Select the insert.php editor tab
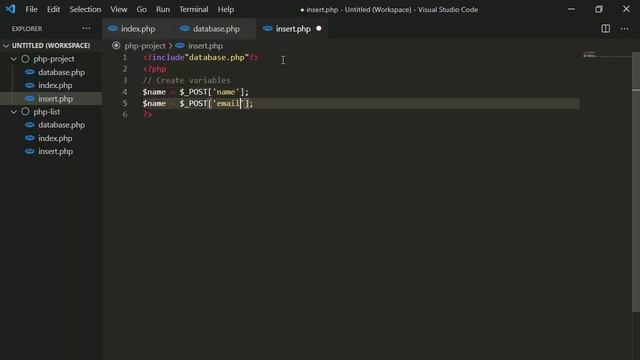The height and width of the screenshot is (360, 640). [293, 29]
